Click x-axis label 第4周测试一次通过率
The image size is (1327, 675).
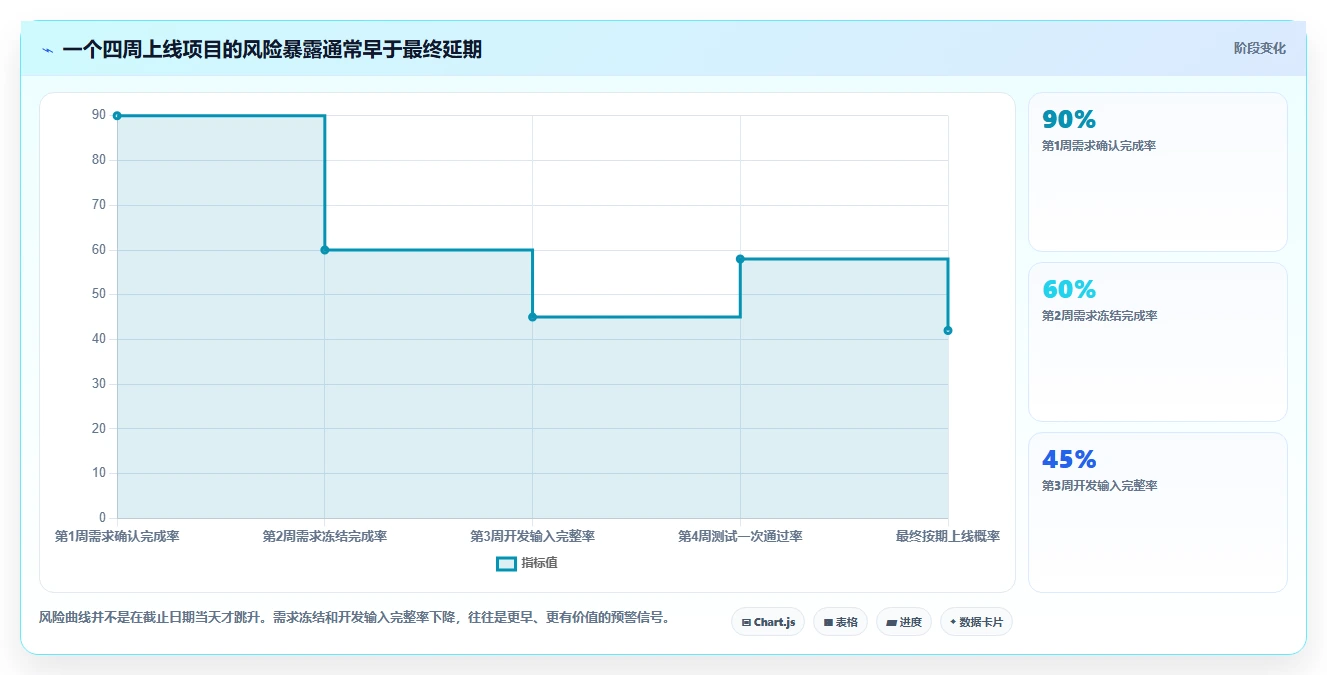740,536
